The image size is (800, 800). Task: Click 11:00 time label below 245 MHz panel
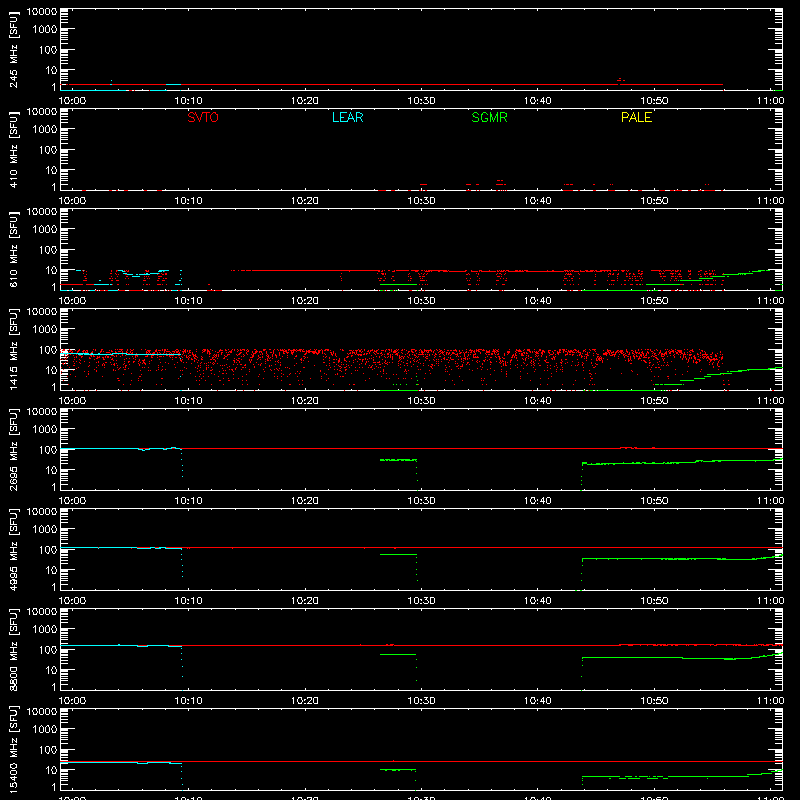pos(770,101)
